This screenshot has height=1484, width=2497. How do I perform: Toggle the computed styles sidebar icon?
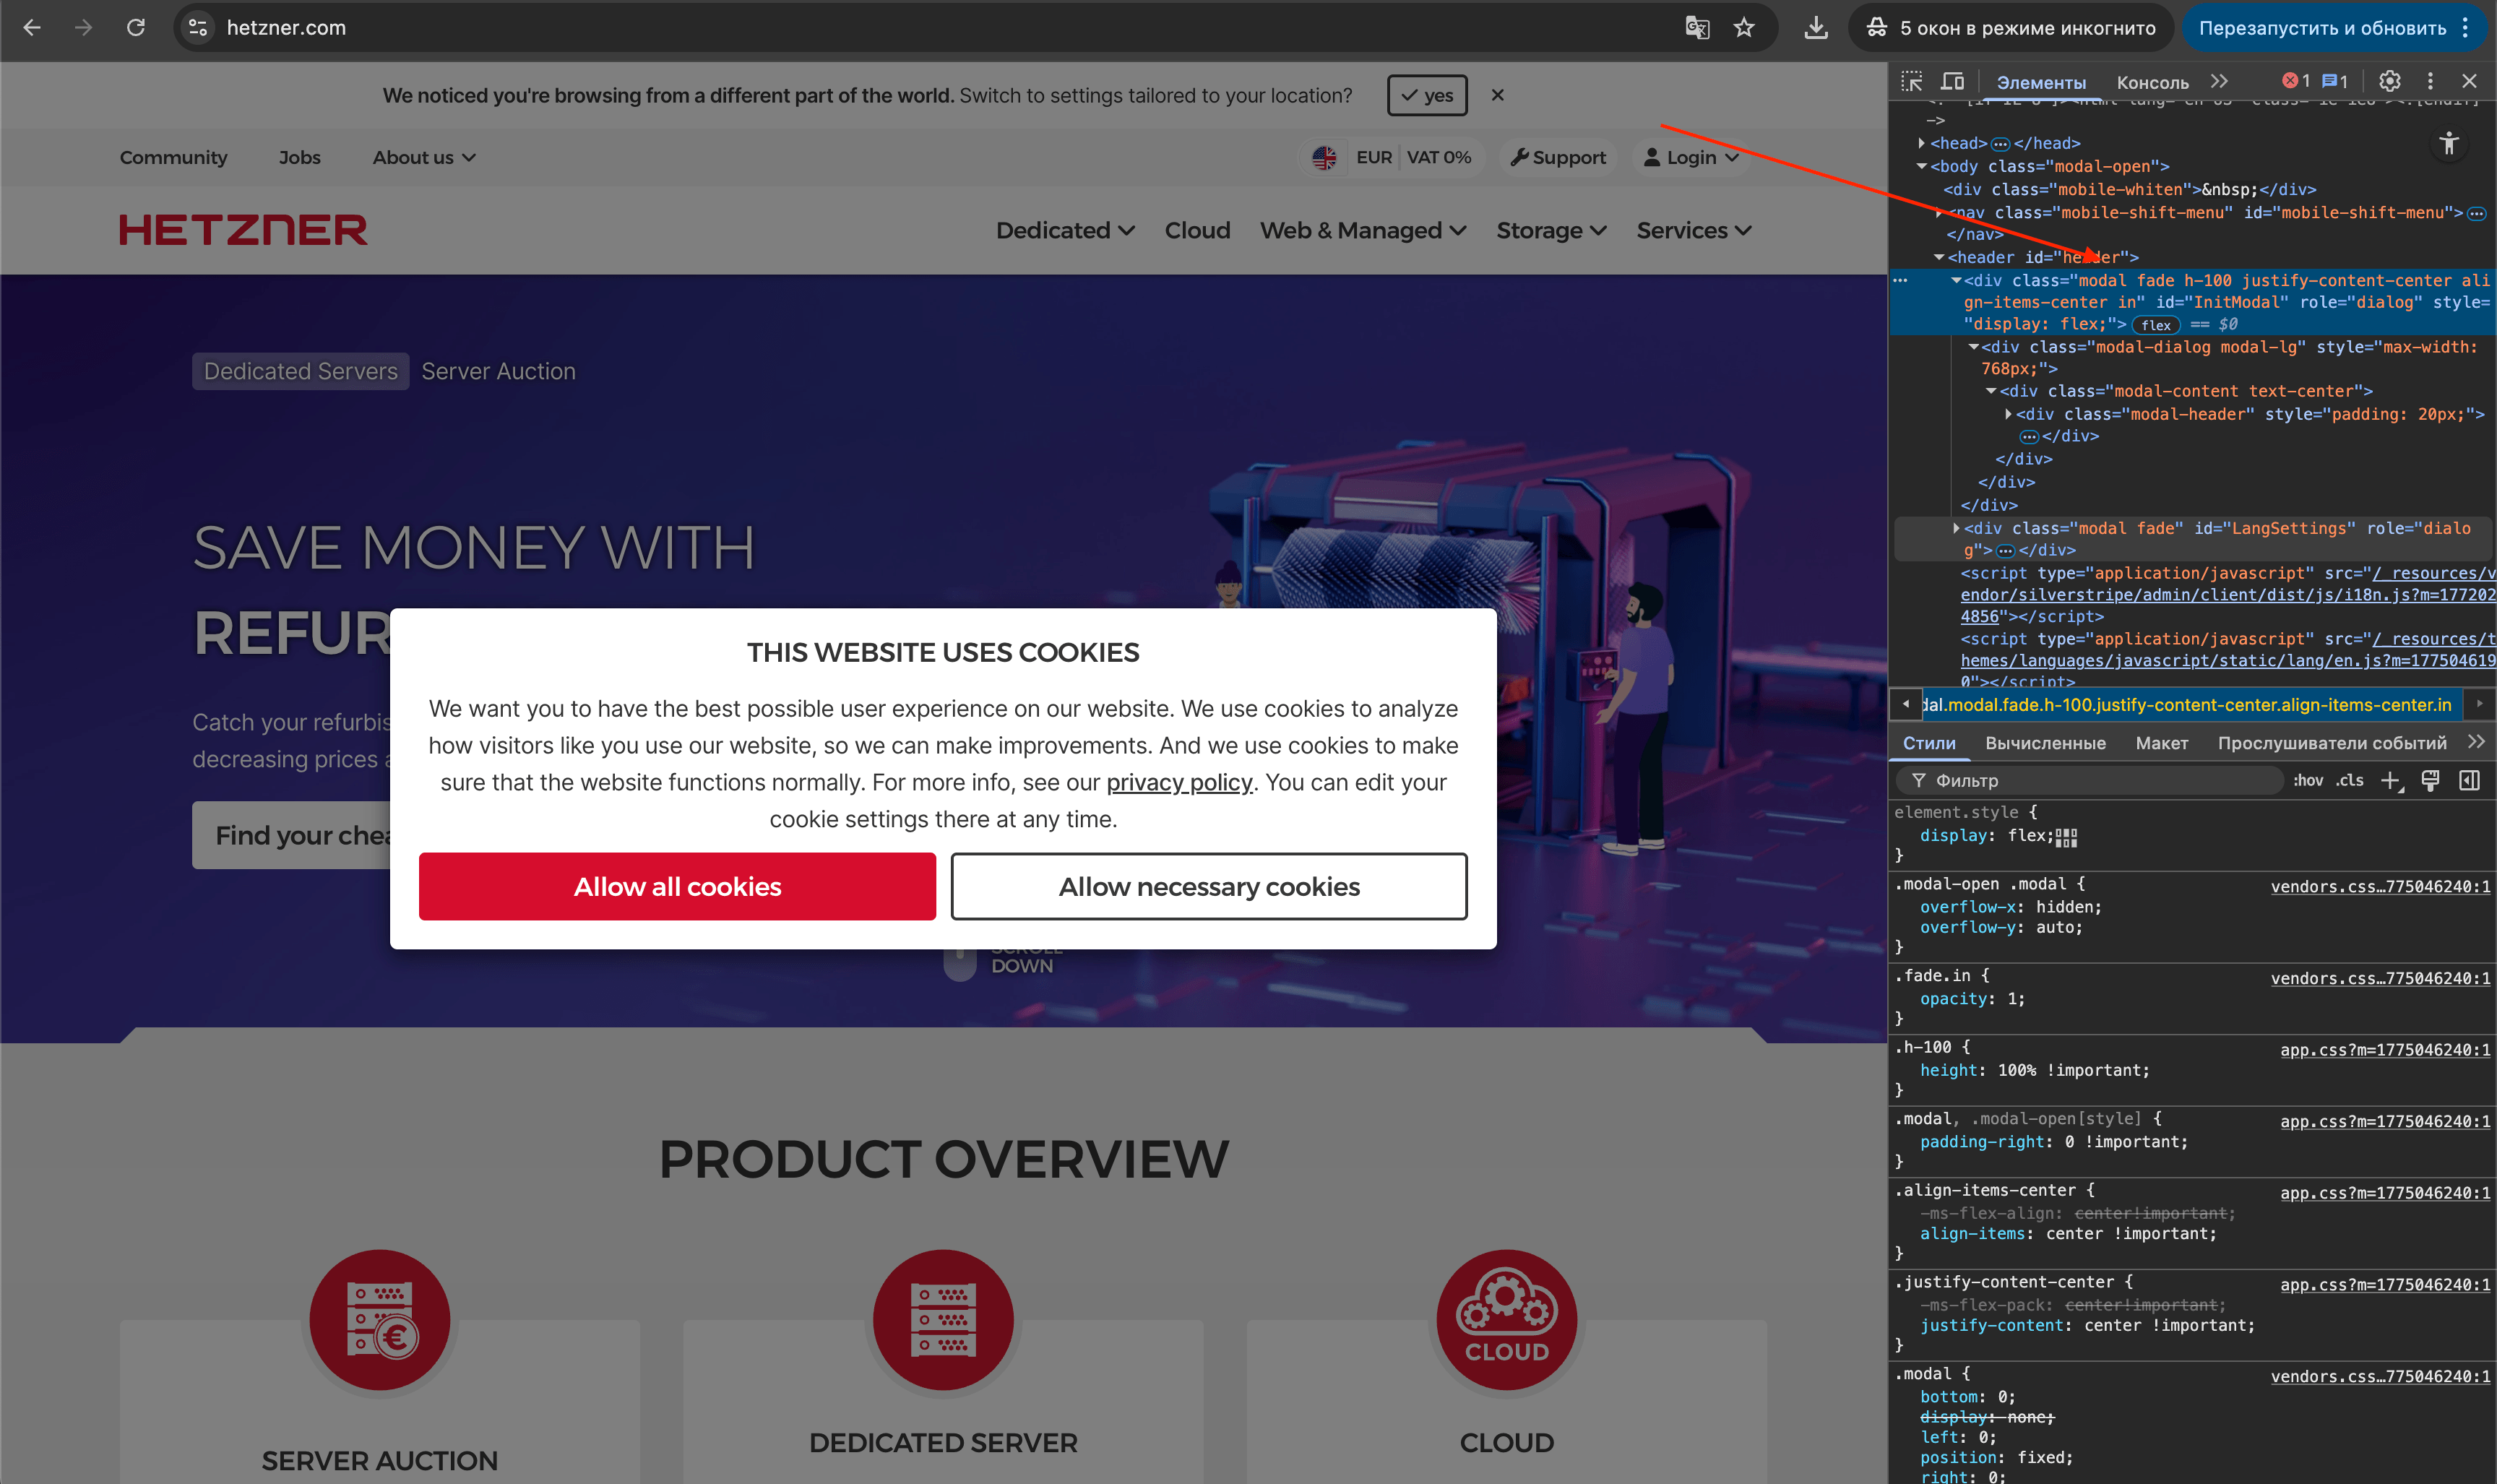tap(2469, 781)
